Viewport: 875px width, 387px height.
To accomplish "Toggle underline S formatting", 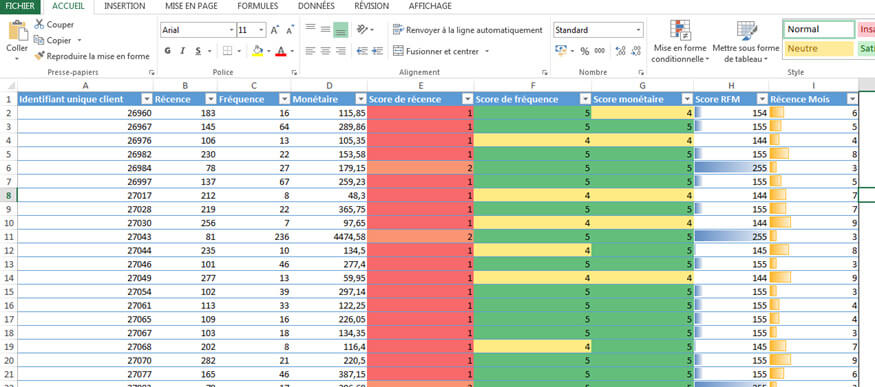I will (198, 51).
